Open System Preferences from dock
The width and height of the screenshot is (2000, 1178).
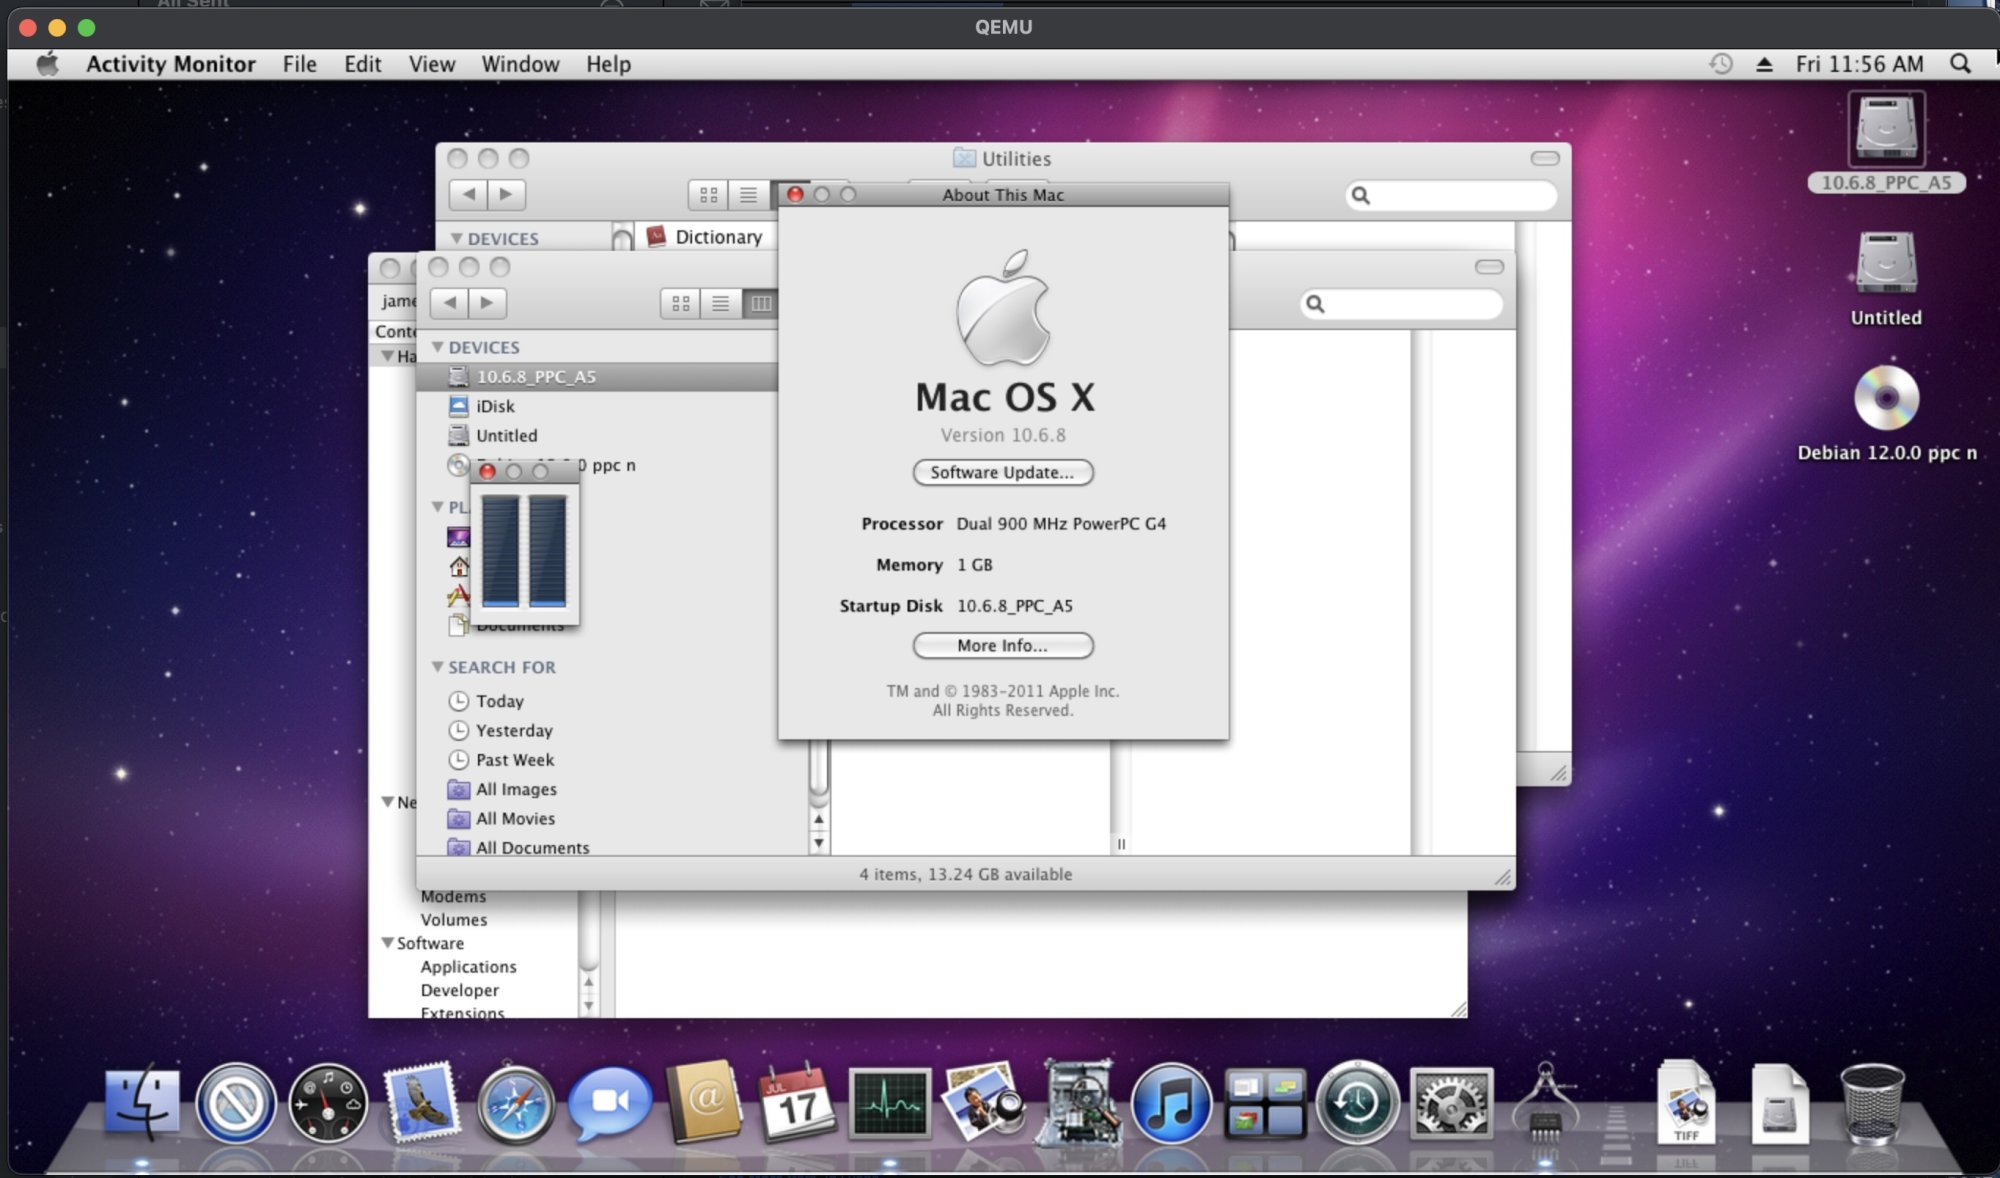tap(1450, 1105)
